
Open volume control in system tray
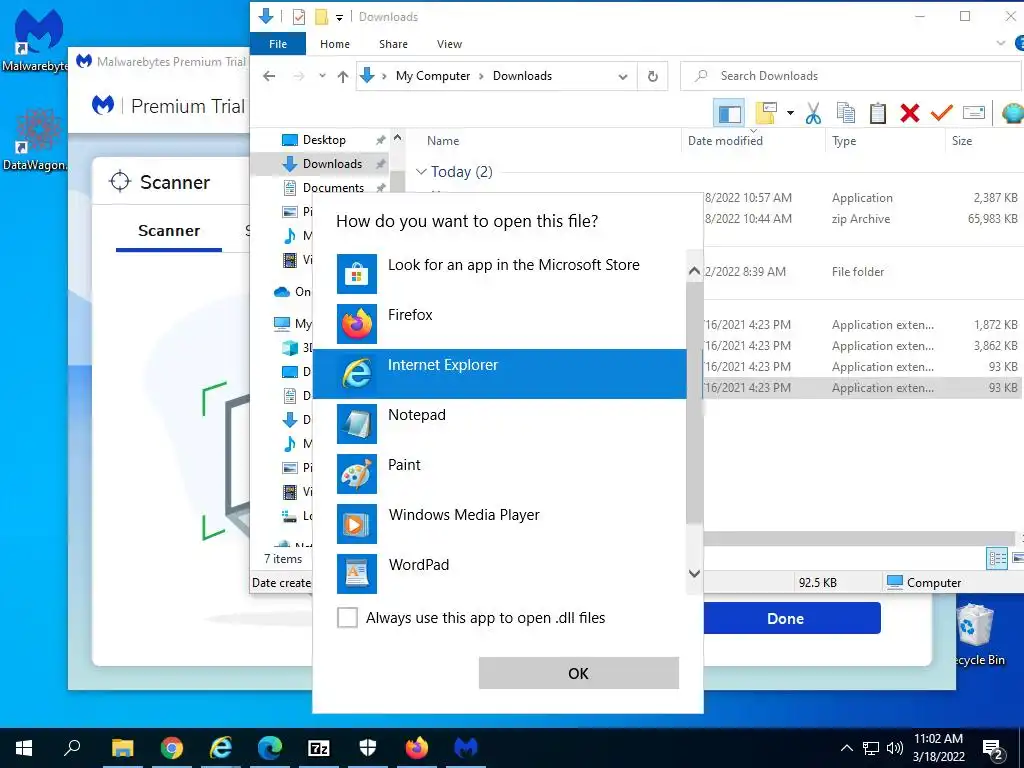coord(894,748)
